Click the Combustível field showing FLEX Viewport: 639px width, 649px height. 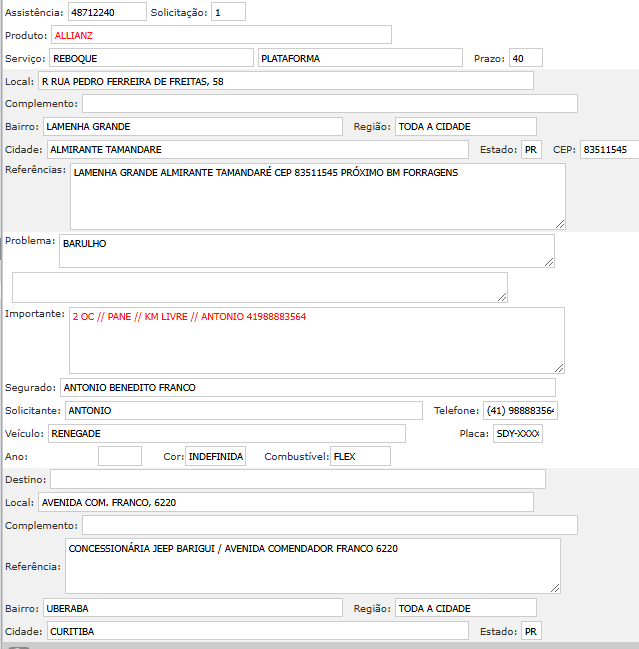pyautogui.click(x=360, y=456)
